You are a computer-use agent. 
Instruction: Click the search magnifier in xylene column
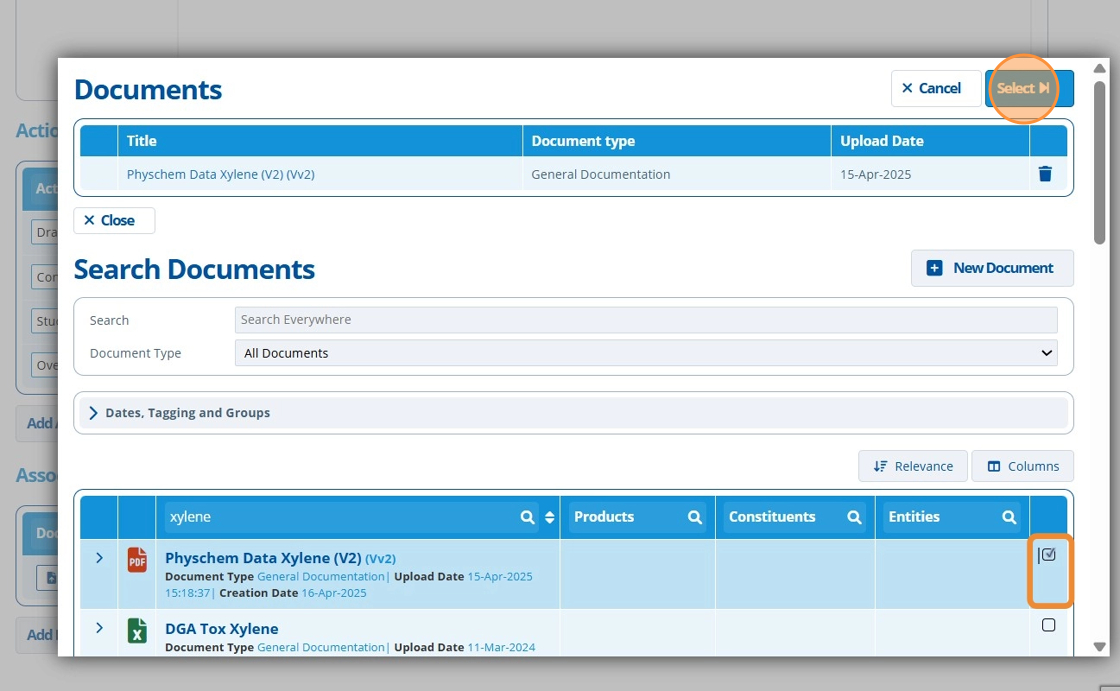coord(527,517)
